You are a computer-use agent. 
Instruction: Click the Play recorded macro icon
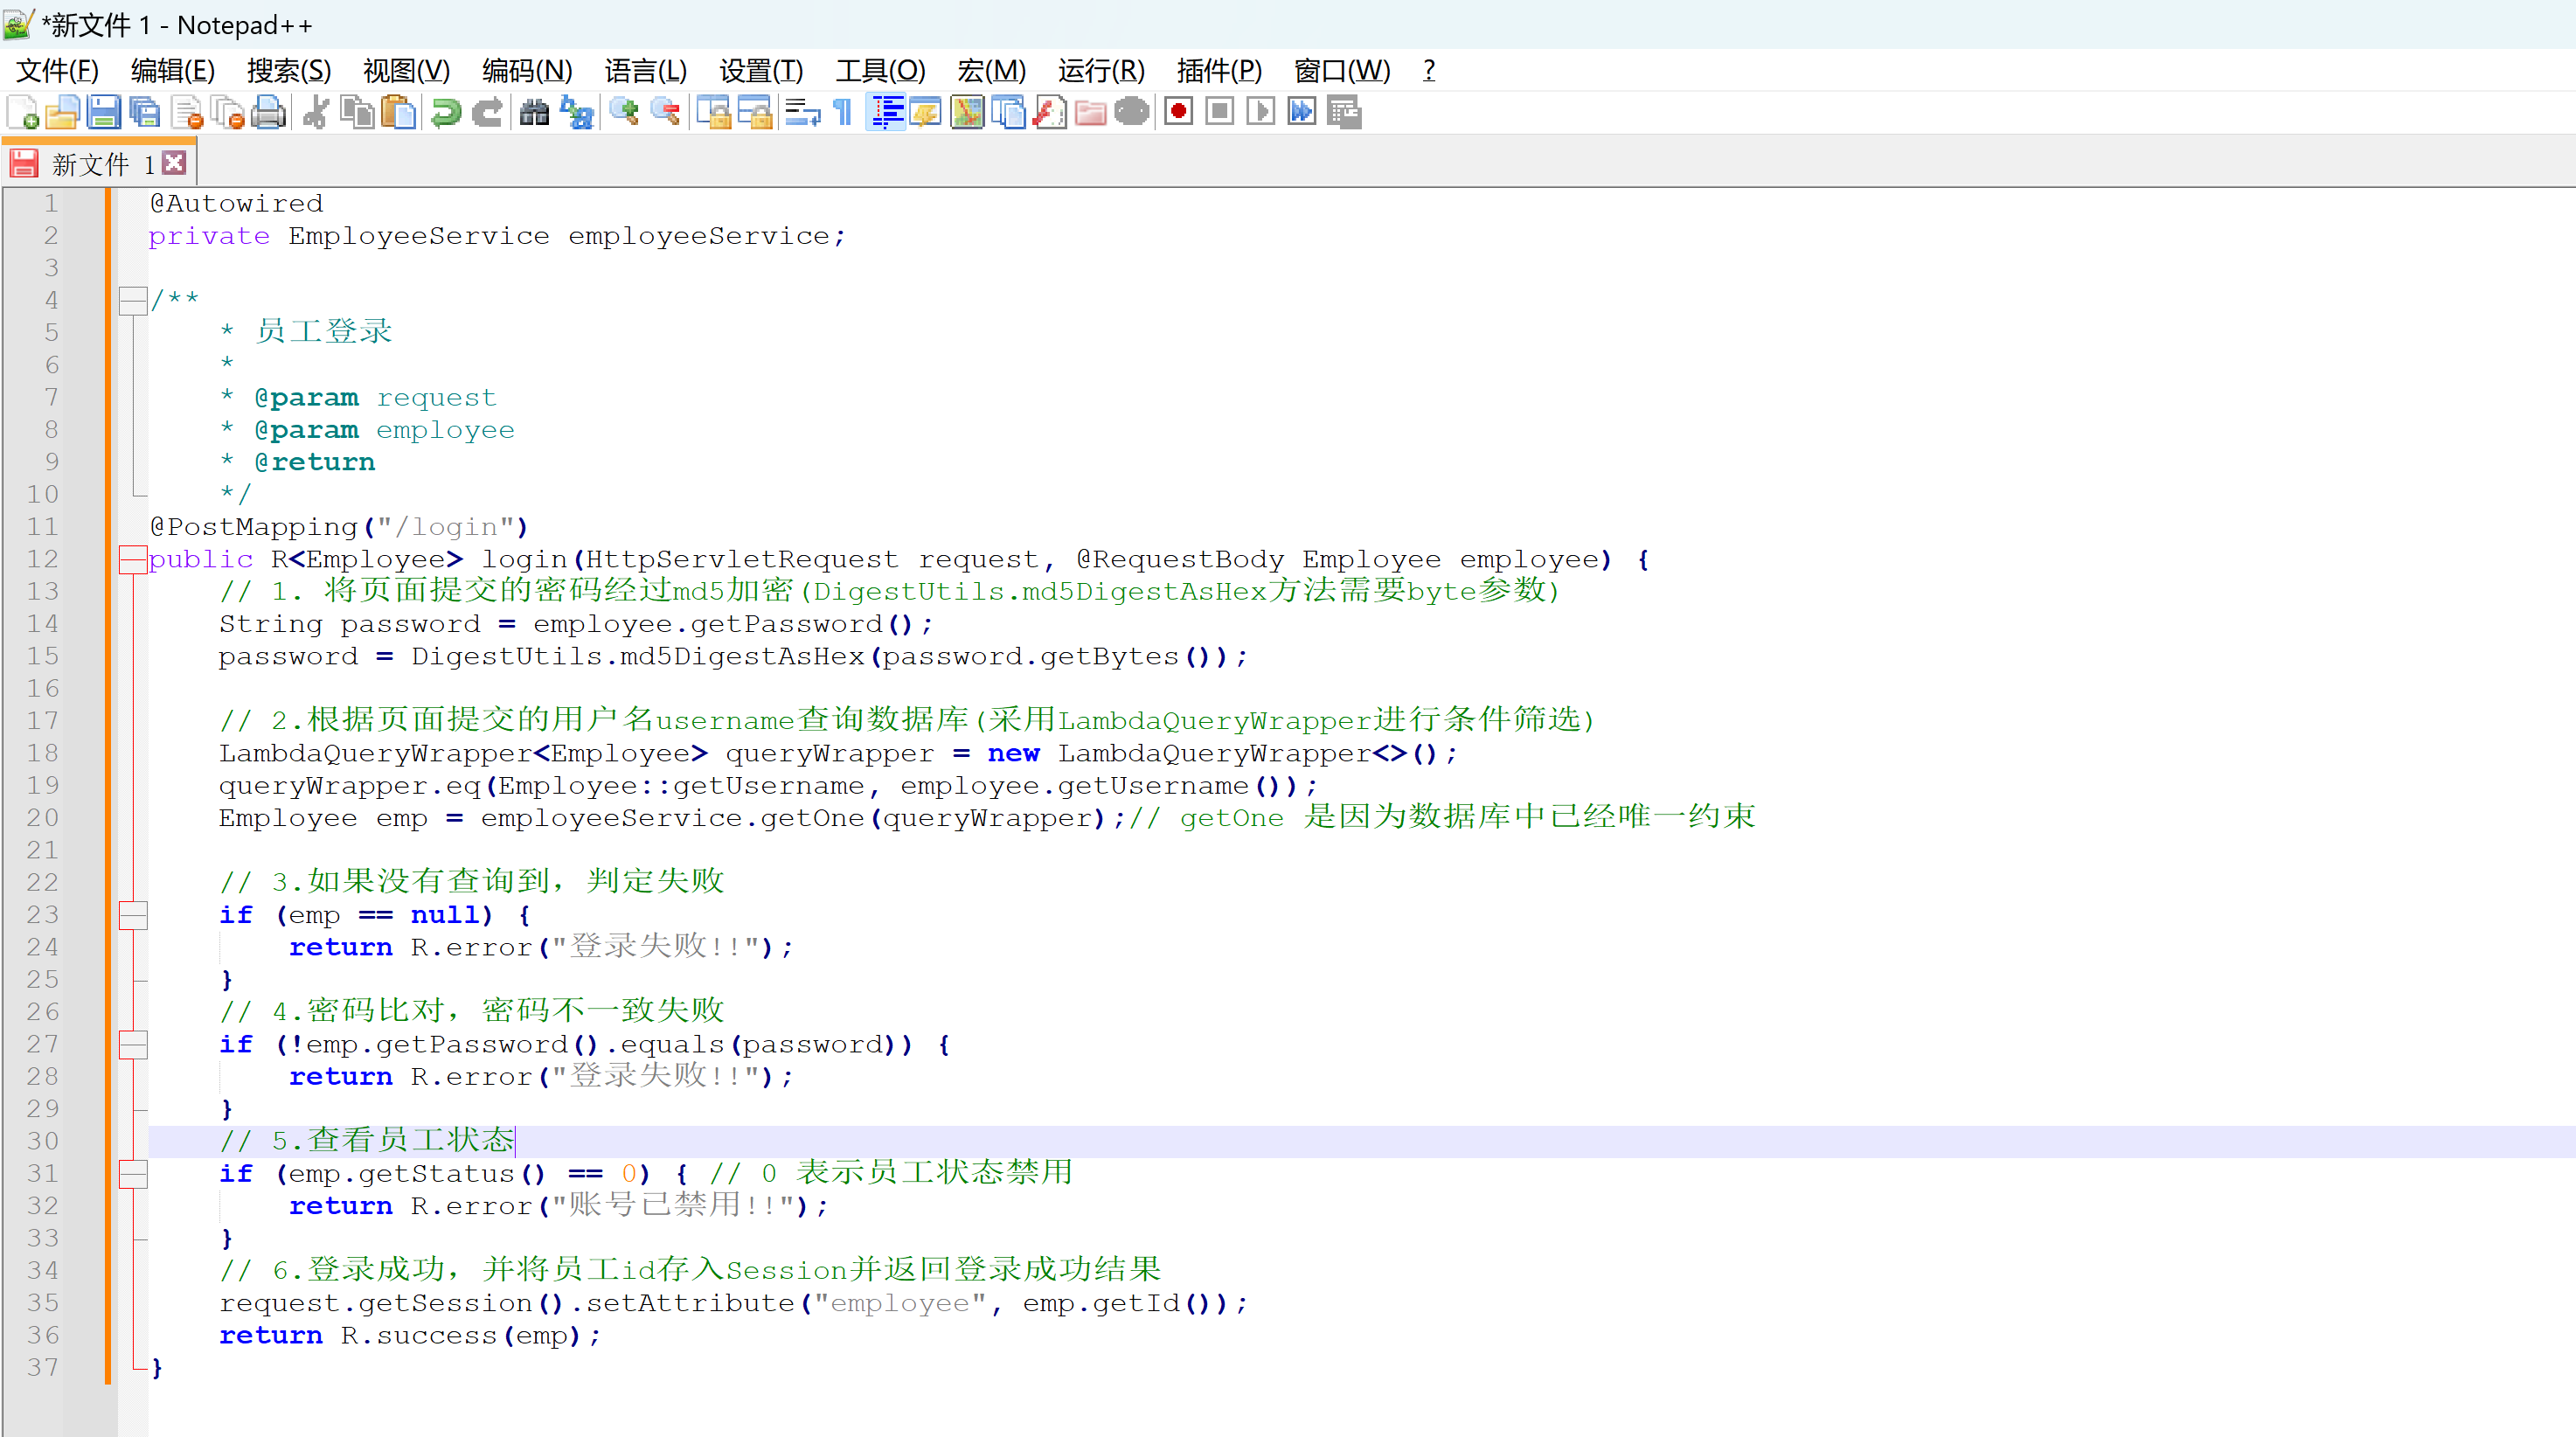pyautogui.click(x=1260, y=112)
